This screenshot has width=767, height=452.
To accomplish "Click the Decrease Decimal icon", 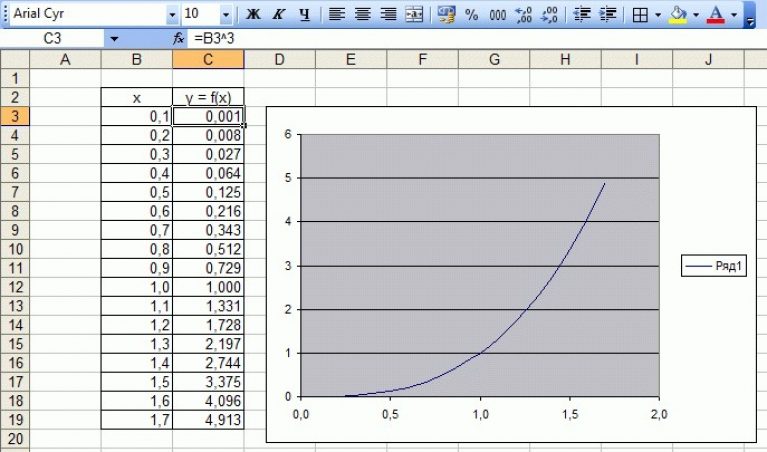I will (x=547, y=15).
